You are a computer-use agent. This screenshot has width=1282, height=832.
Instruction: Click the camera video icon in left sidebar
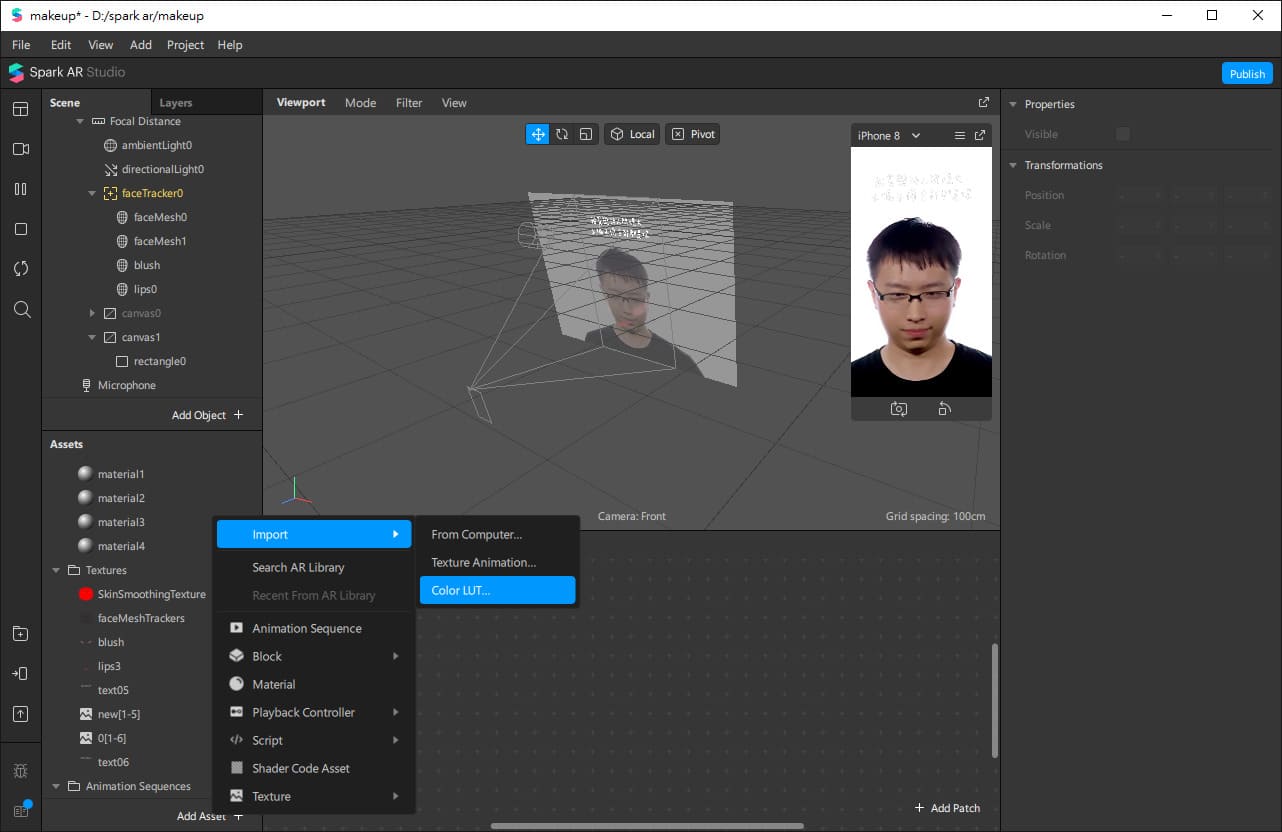point(21,149)
